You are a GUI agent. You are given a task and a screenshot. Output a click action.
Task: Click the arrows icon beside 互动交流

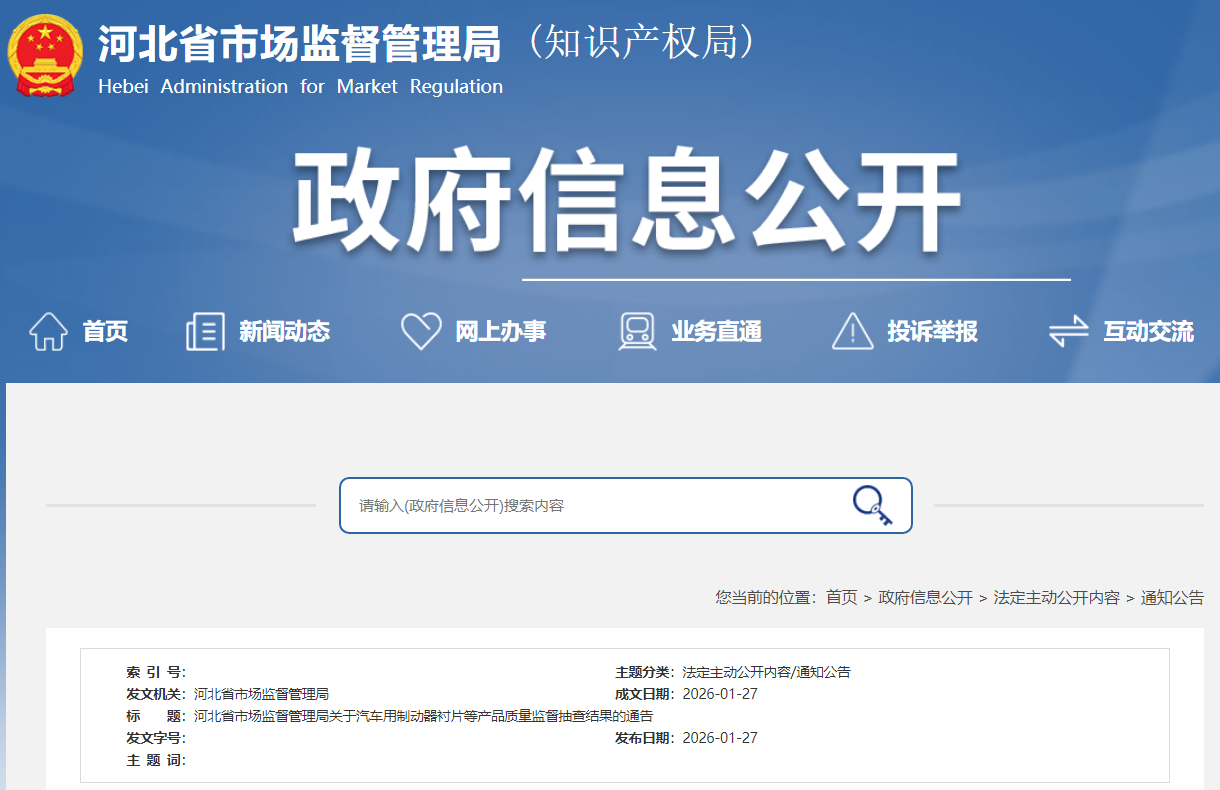tap(1068, 331)
